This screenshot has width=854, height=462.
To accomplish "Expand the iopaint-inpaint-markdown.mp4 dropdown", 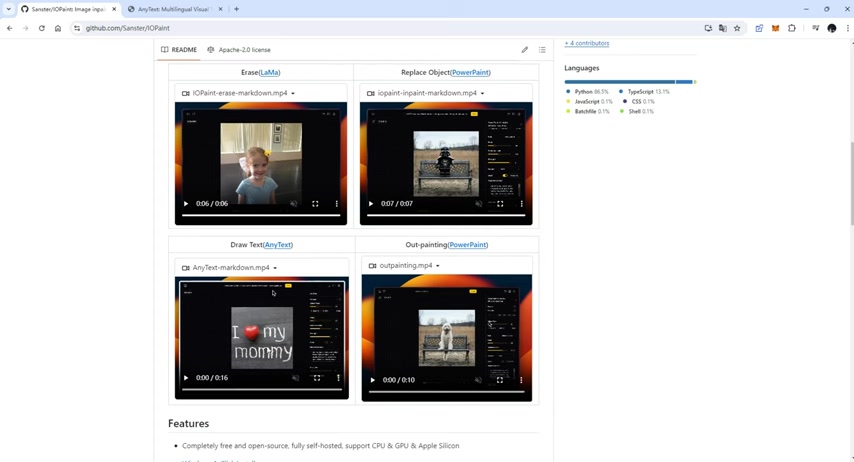I will [482, 93].
